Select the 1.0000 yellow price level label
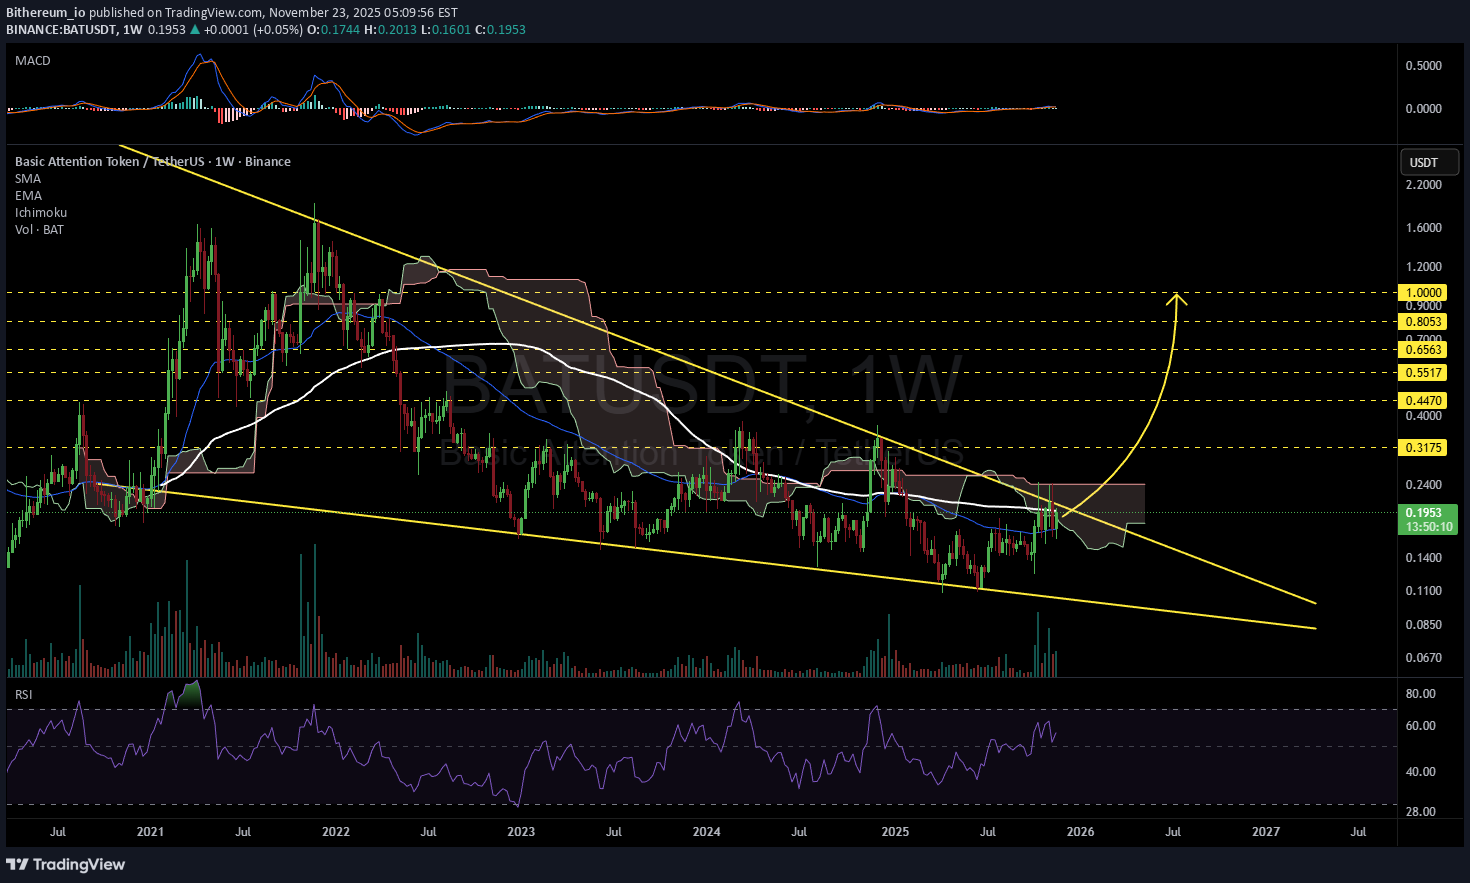This screenshot has height=883, width=1470. click(x=1424, y=293)
